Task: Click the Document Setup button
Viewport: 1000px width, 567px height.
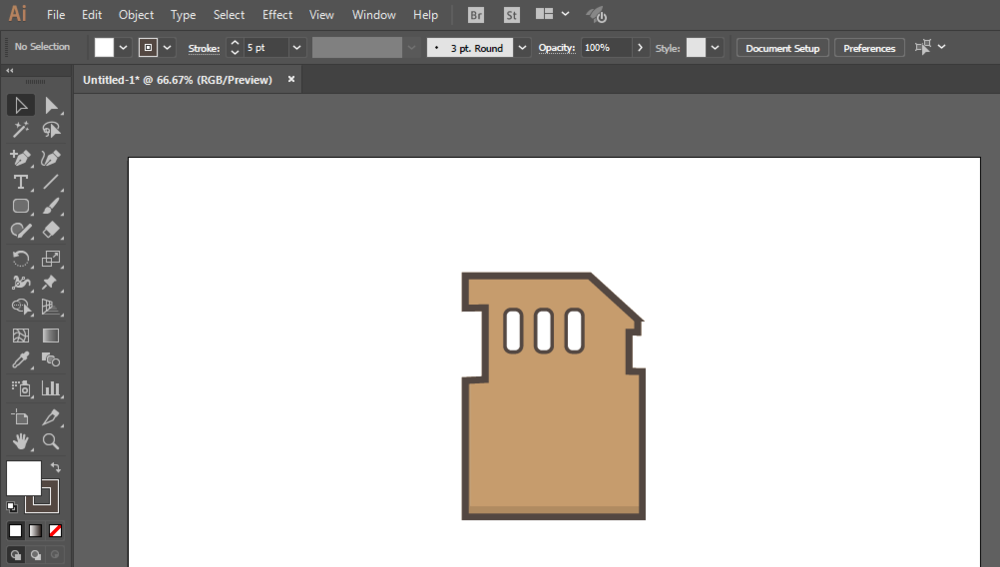Action: point(782,48)
